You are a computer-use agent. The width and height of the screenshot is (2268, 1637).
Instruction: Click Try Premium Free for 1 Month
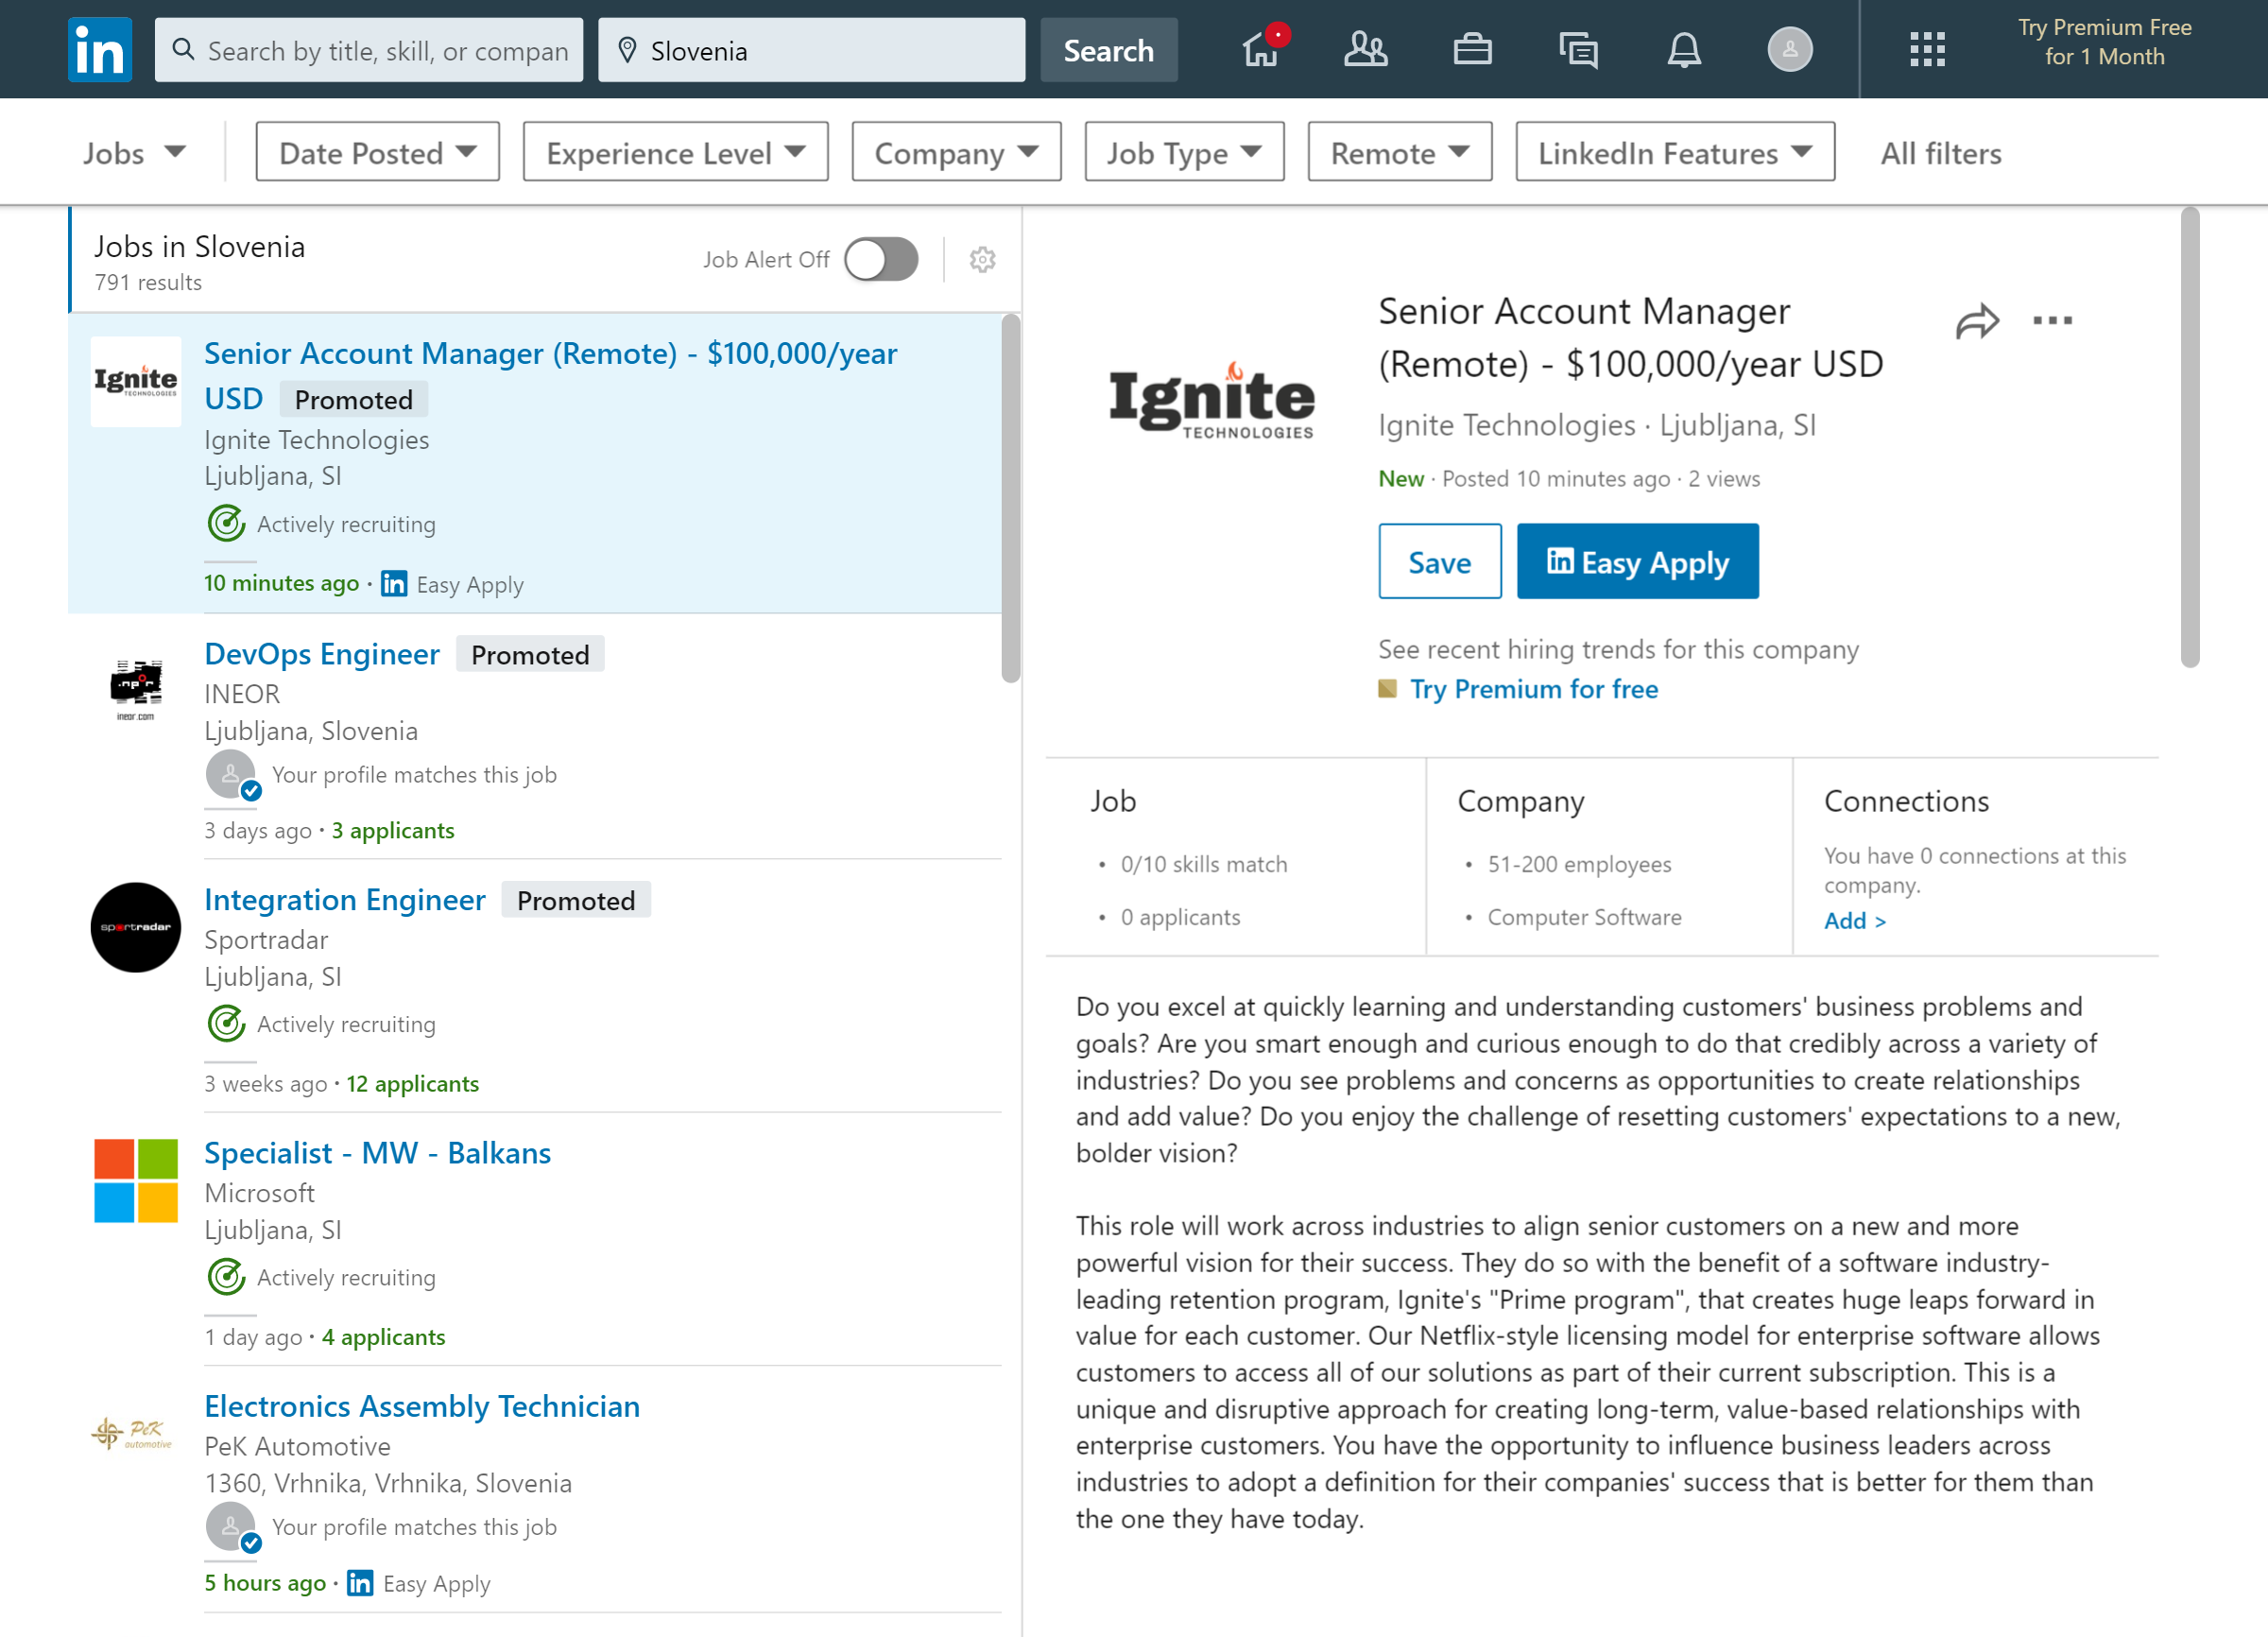point(2104,42)
